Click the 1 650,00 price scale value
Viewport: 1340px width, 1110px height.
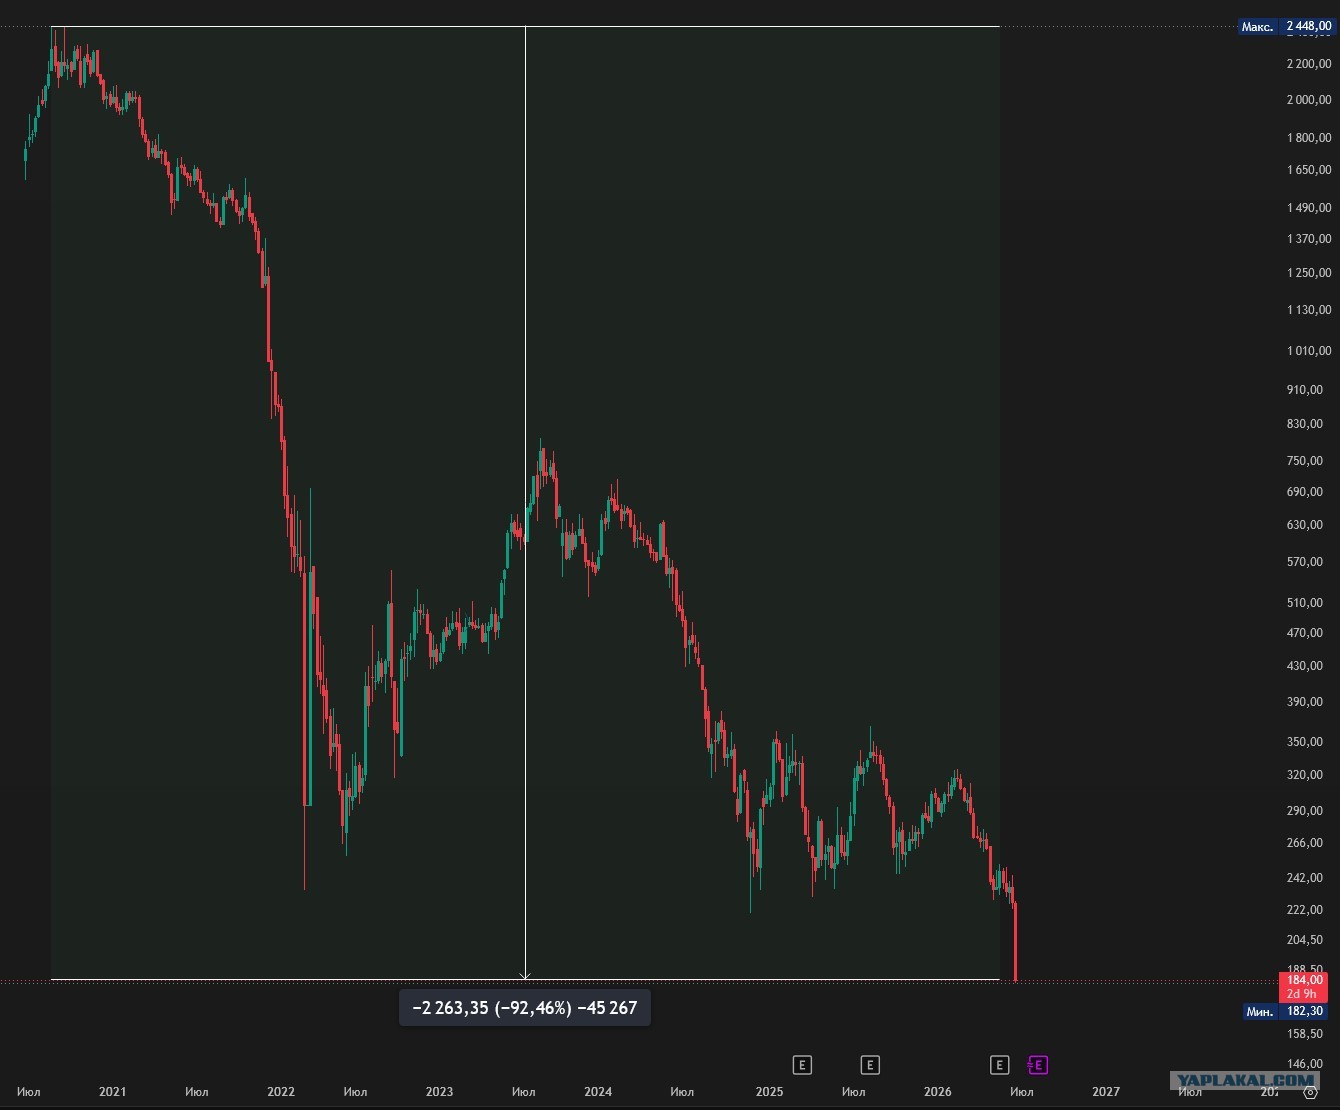click(1309, 170)
